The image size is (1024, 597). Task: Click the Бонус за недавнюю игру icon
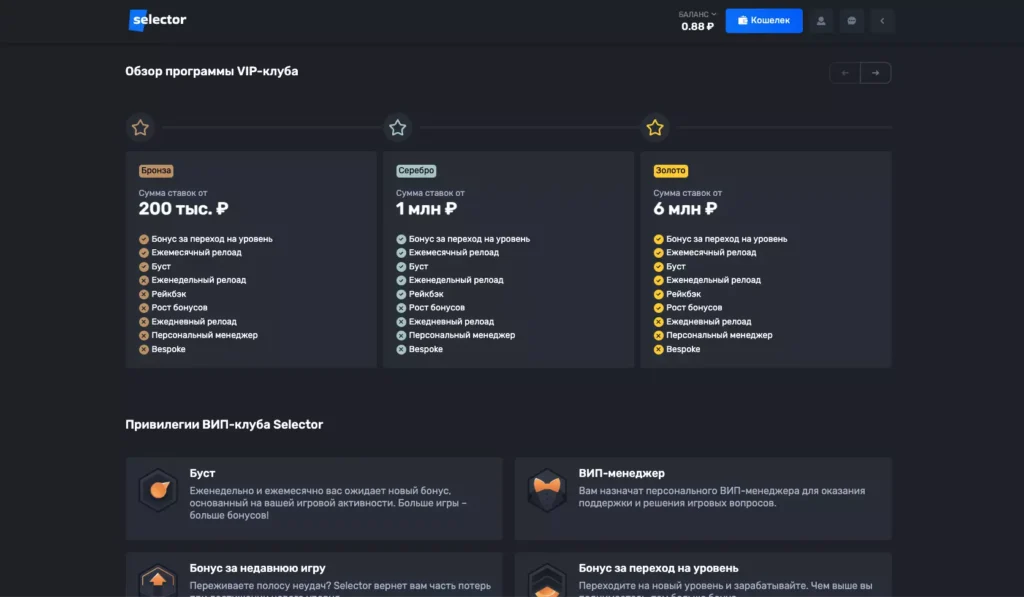[158, 580]
